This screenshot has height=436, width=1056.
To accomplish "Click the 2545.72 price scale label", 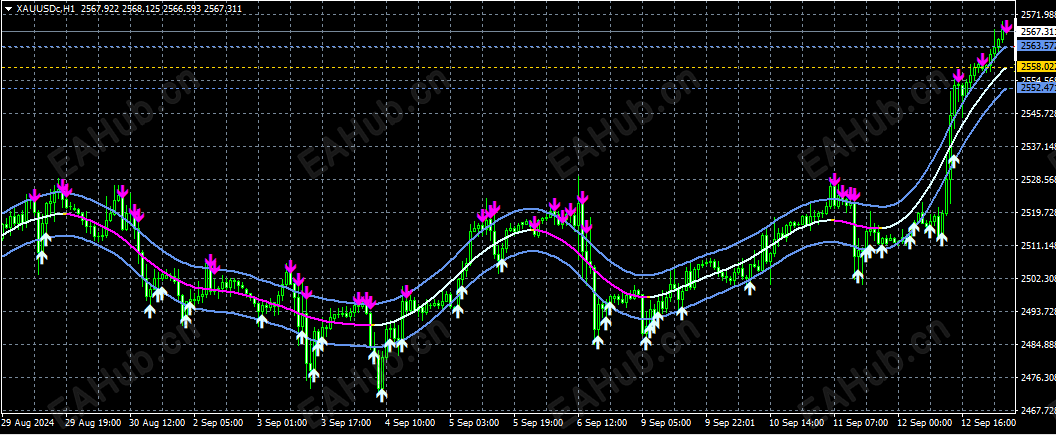I will click(x=1038, y=113).
